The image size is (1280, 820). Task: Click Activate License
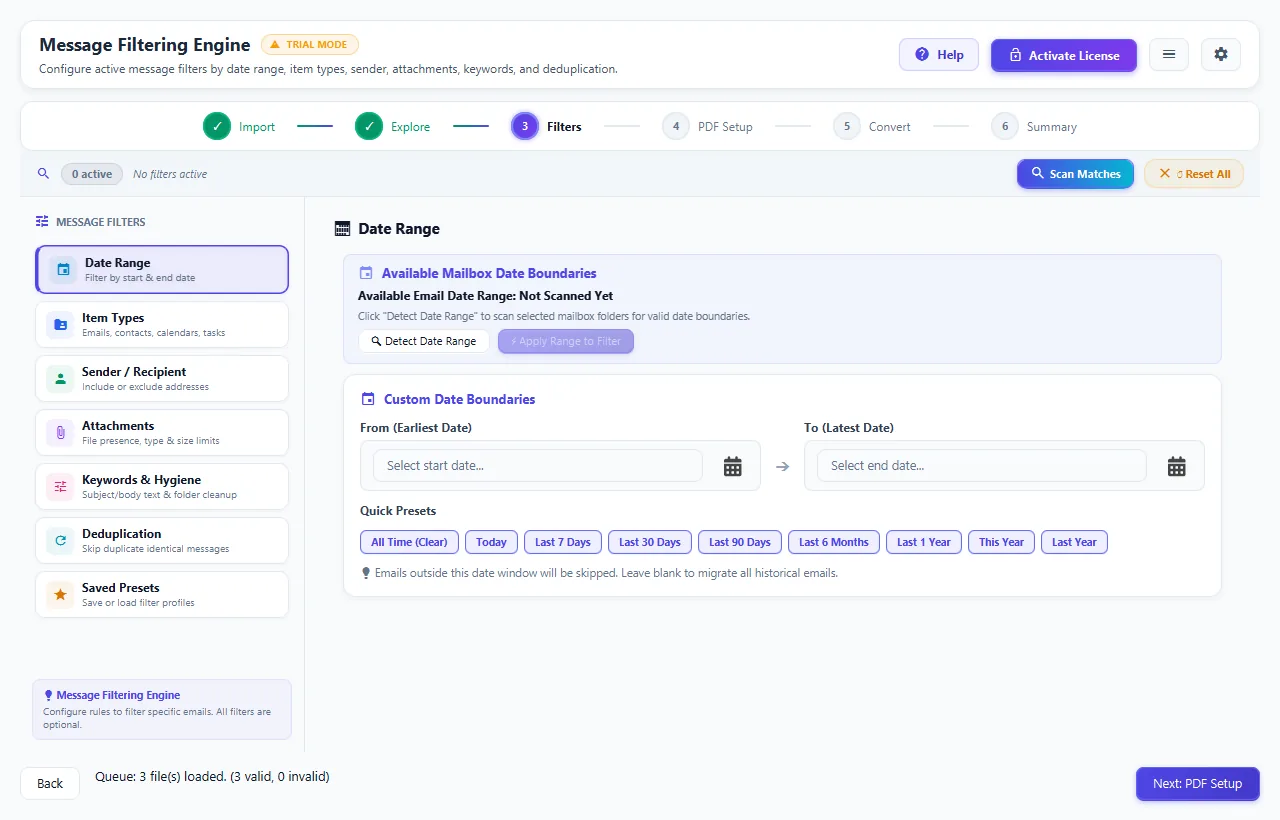[1064, 55]
